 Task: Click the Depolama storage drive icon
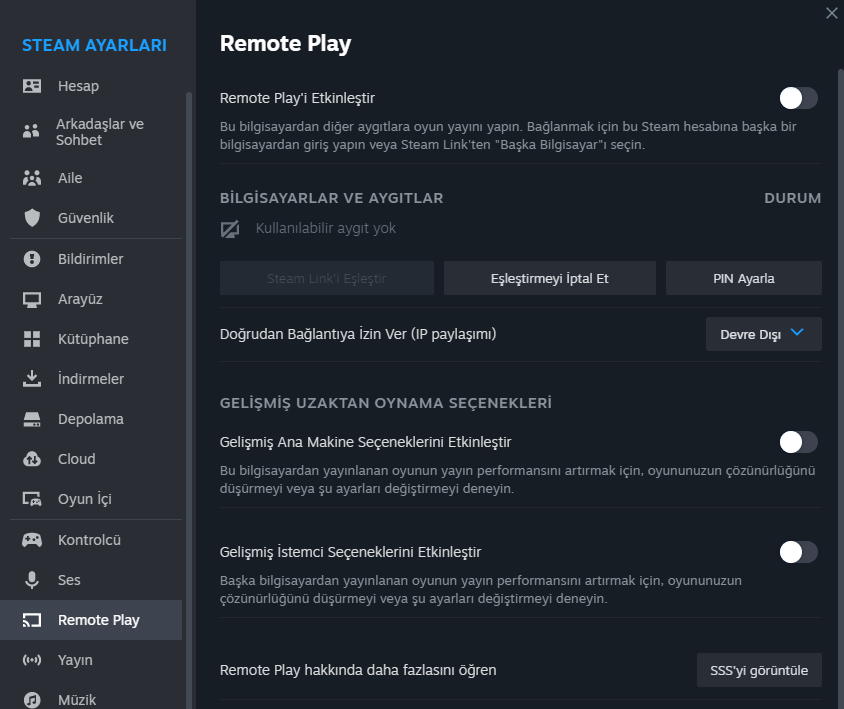pyautogui.click(x=32, y=419)
